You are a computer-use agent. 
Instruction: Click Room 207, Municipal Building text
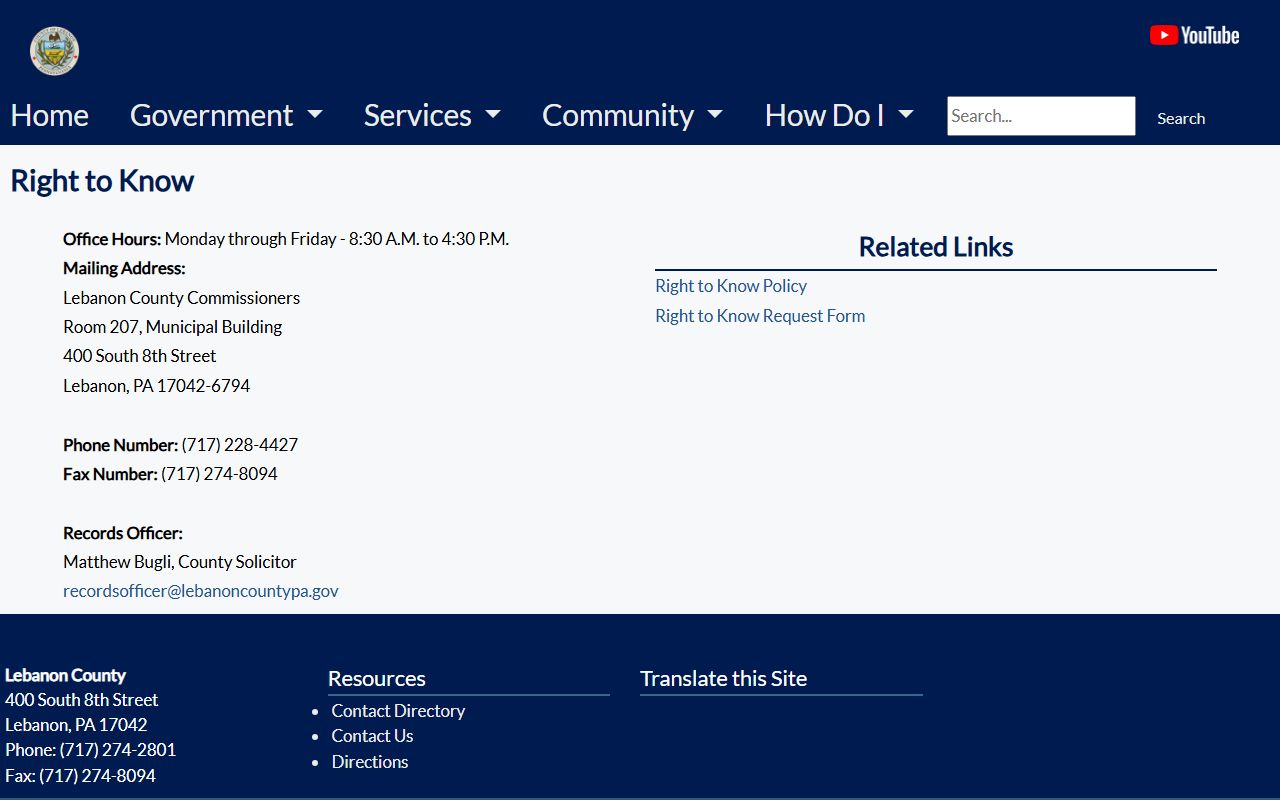[x=172, y=327]
